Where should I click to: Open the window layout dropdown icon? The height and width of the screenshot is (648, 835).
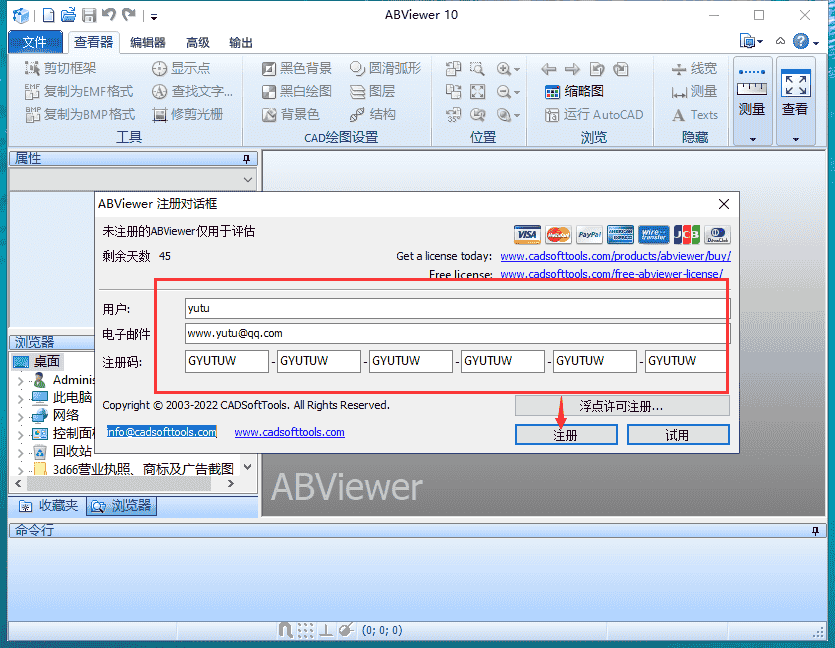click(x=751, y=41)
